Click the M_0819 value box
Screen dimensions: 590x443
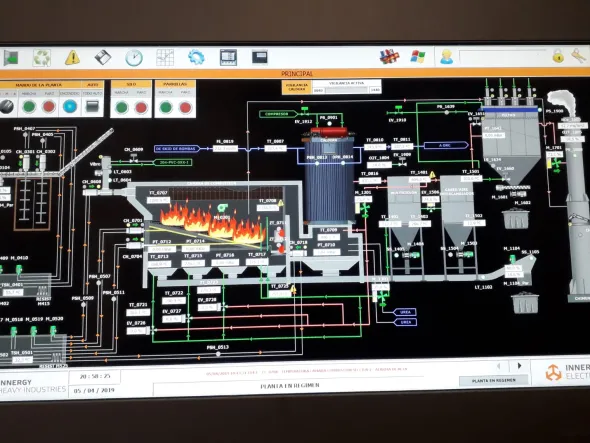225,149
